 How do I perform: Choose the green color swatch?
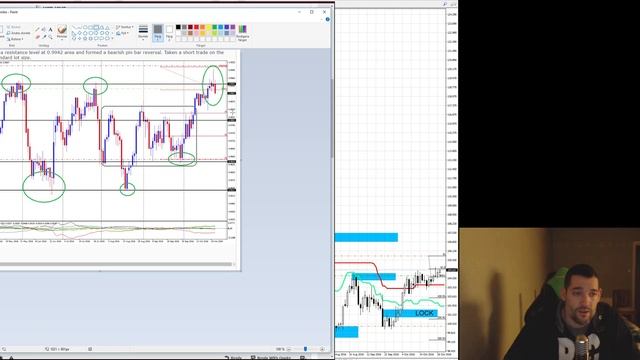point(214,27)
